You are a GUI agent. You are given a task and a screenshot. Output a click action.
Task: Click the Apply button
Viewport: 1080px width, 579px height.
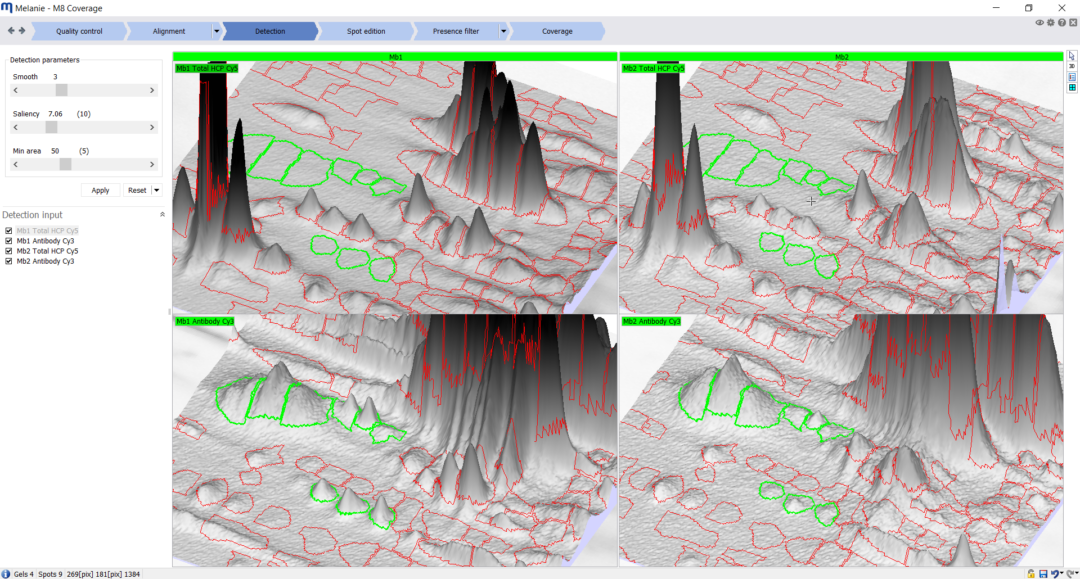100,190
